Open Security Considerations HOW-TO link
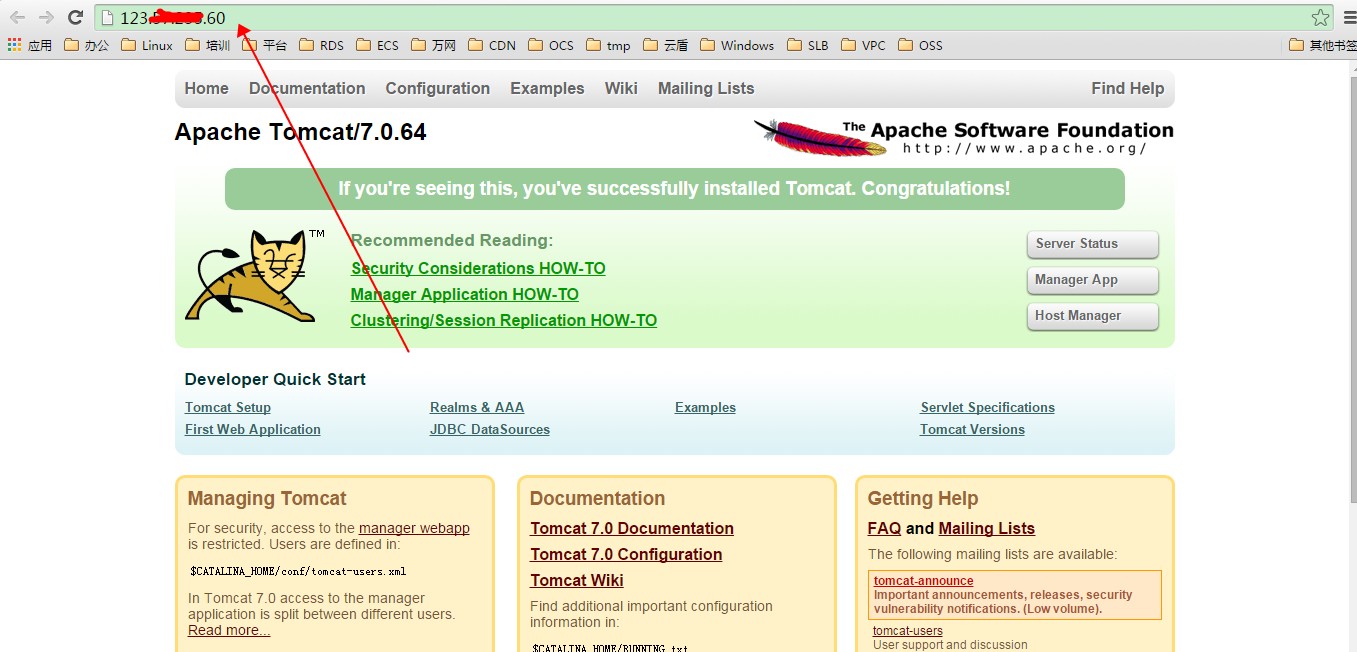The image size is (1357, 652). (x=478, y=268)
